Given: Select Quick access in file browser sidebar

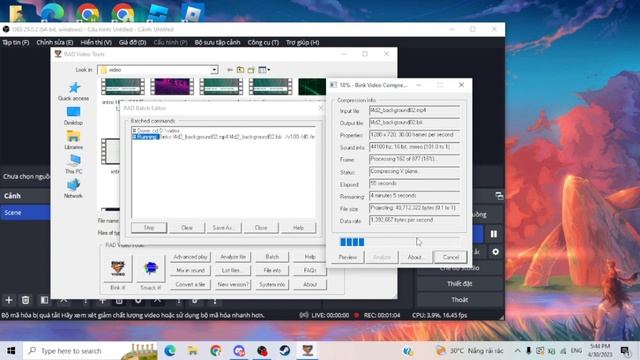Looking at the screenshot, I should tap(73, 91).
